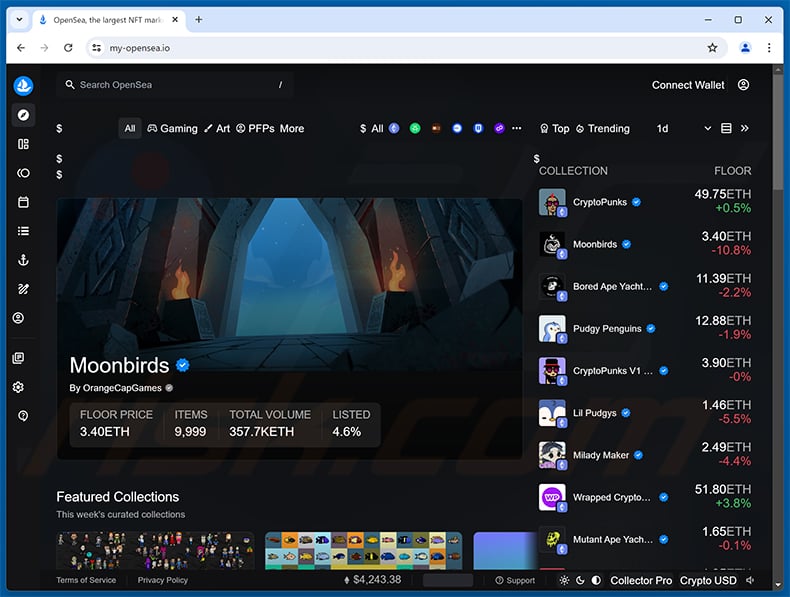Open the fish-themed featured collection thumbnail
Screen dimensions: 790x597
click(x=364, y=551)
